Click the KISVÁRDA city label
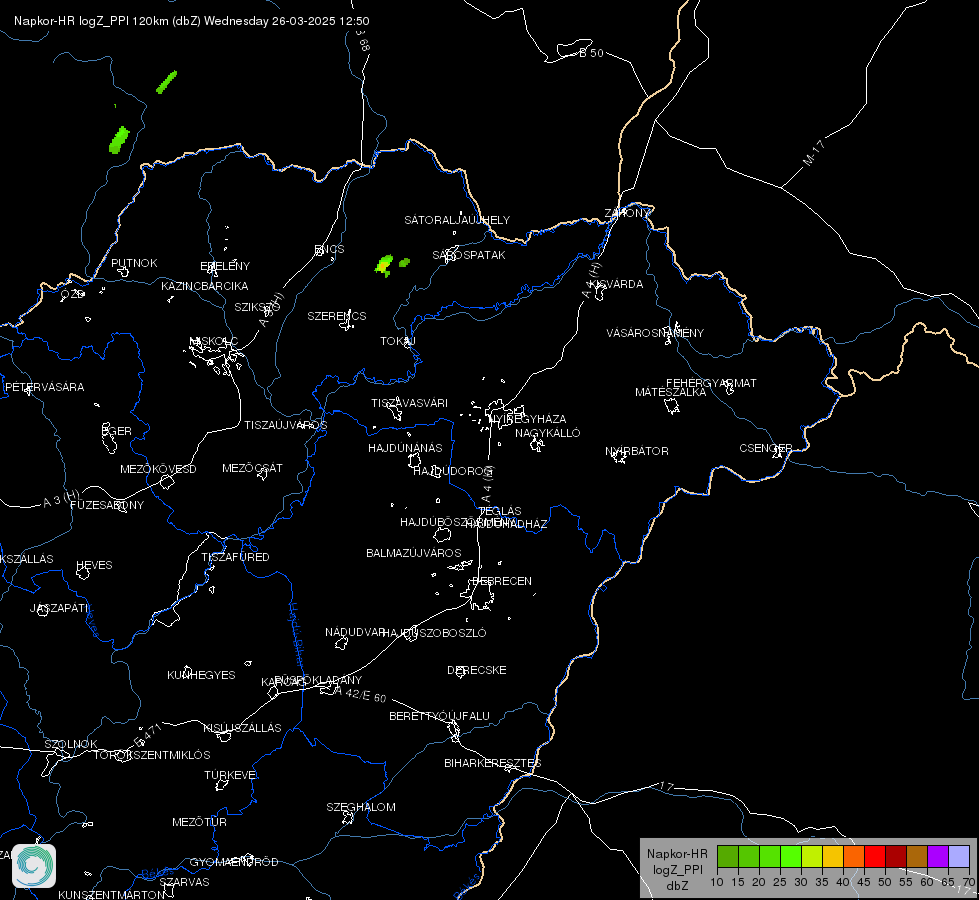 pyautogui.click(x=617, y=284)
